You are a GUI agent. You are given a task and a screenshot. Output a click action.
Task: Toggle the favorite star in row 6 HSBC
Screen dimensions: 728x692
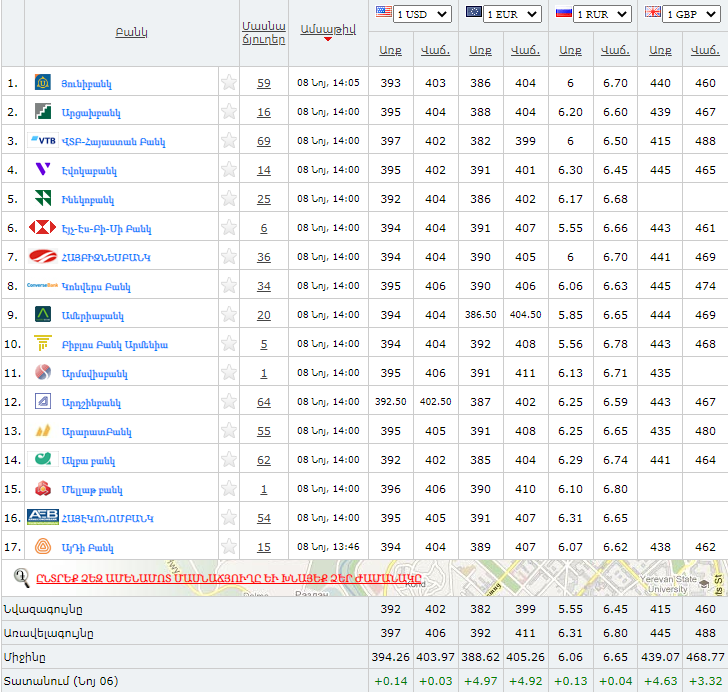pyautogui.click(x=229, y=228)
